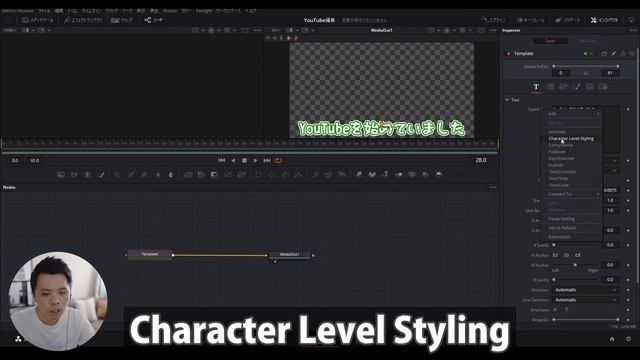Toggle the Nodes panel button
The width and height of the screenshot is (640, 360).
[153, 20]
